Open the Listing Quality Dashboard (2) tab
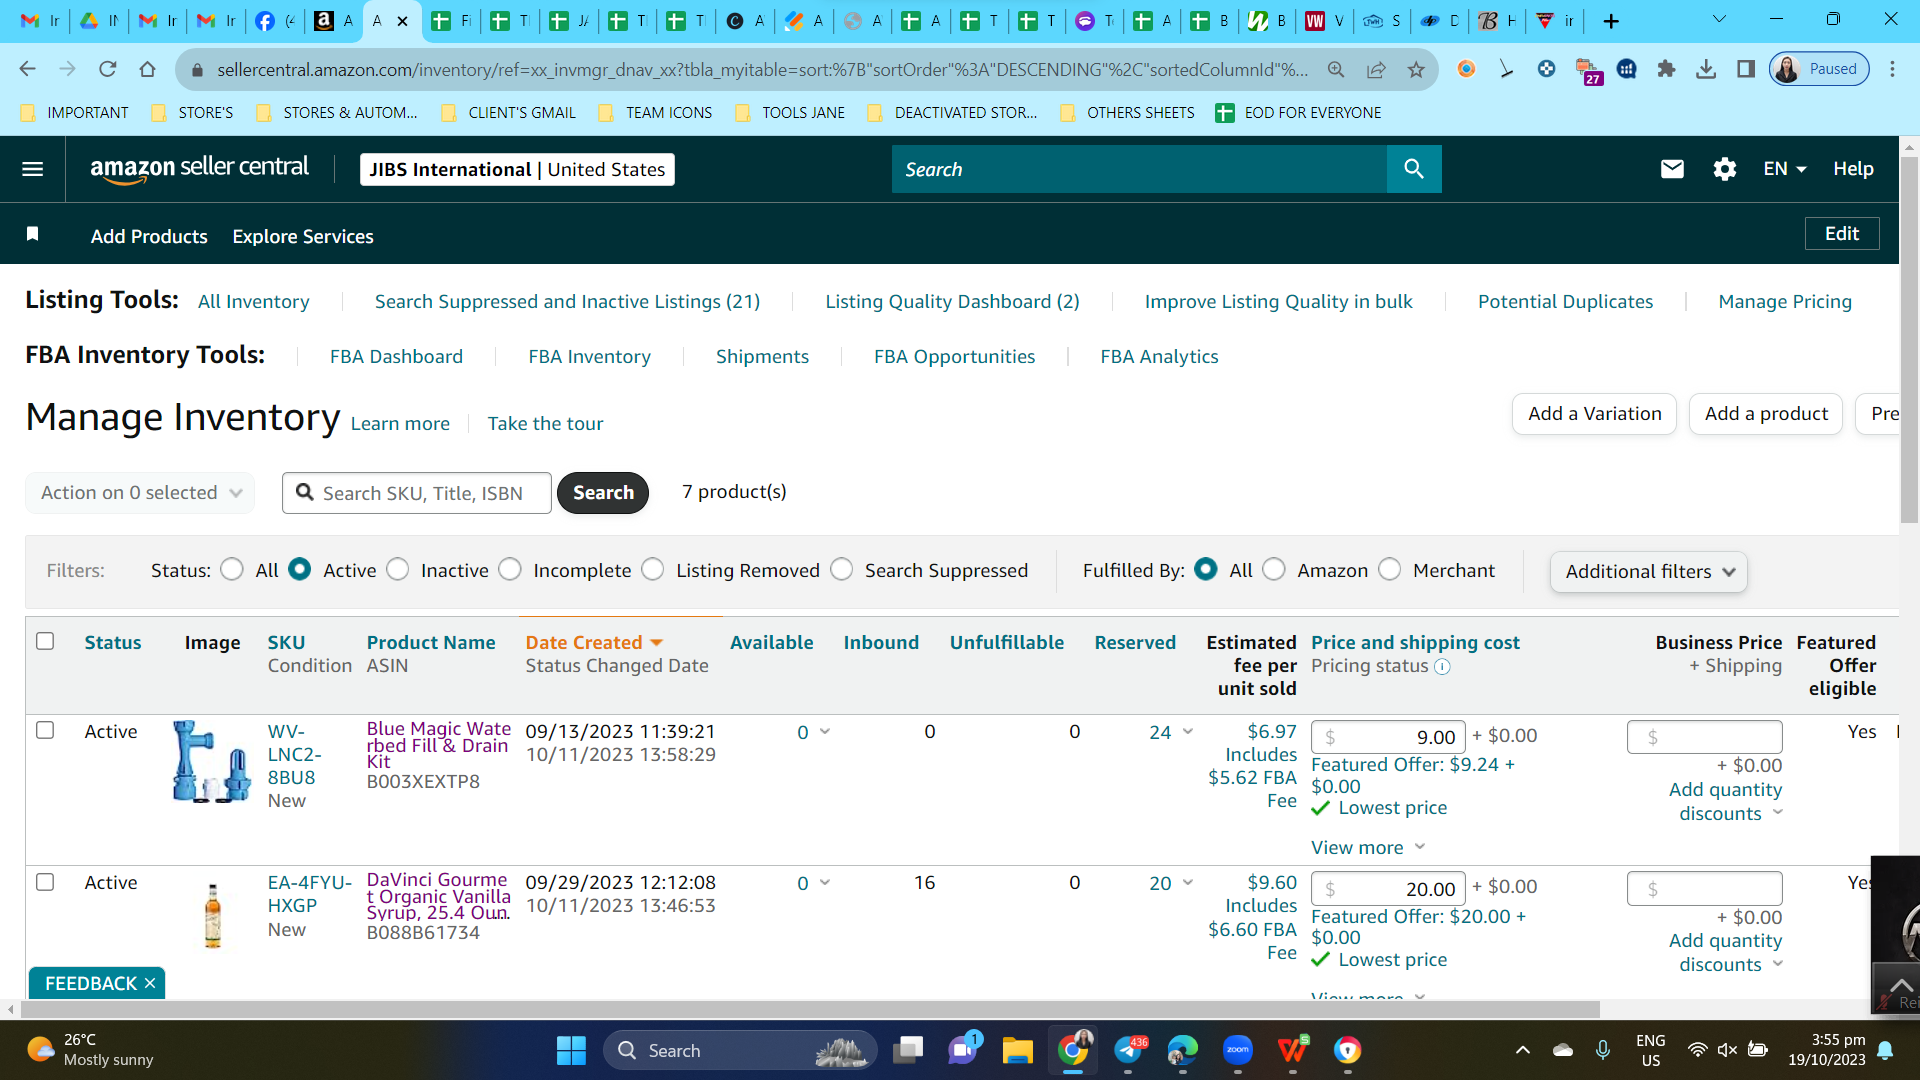The width and height of the screenshot is (1920, 1080). (x=952, y=302)
